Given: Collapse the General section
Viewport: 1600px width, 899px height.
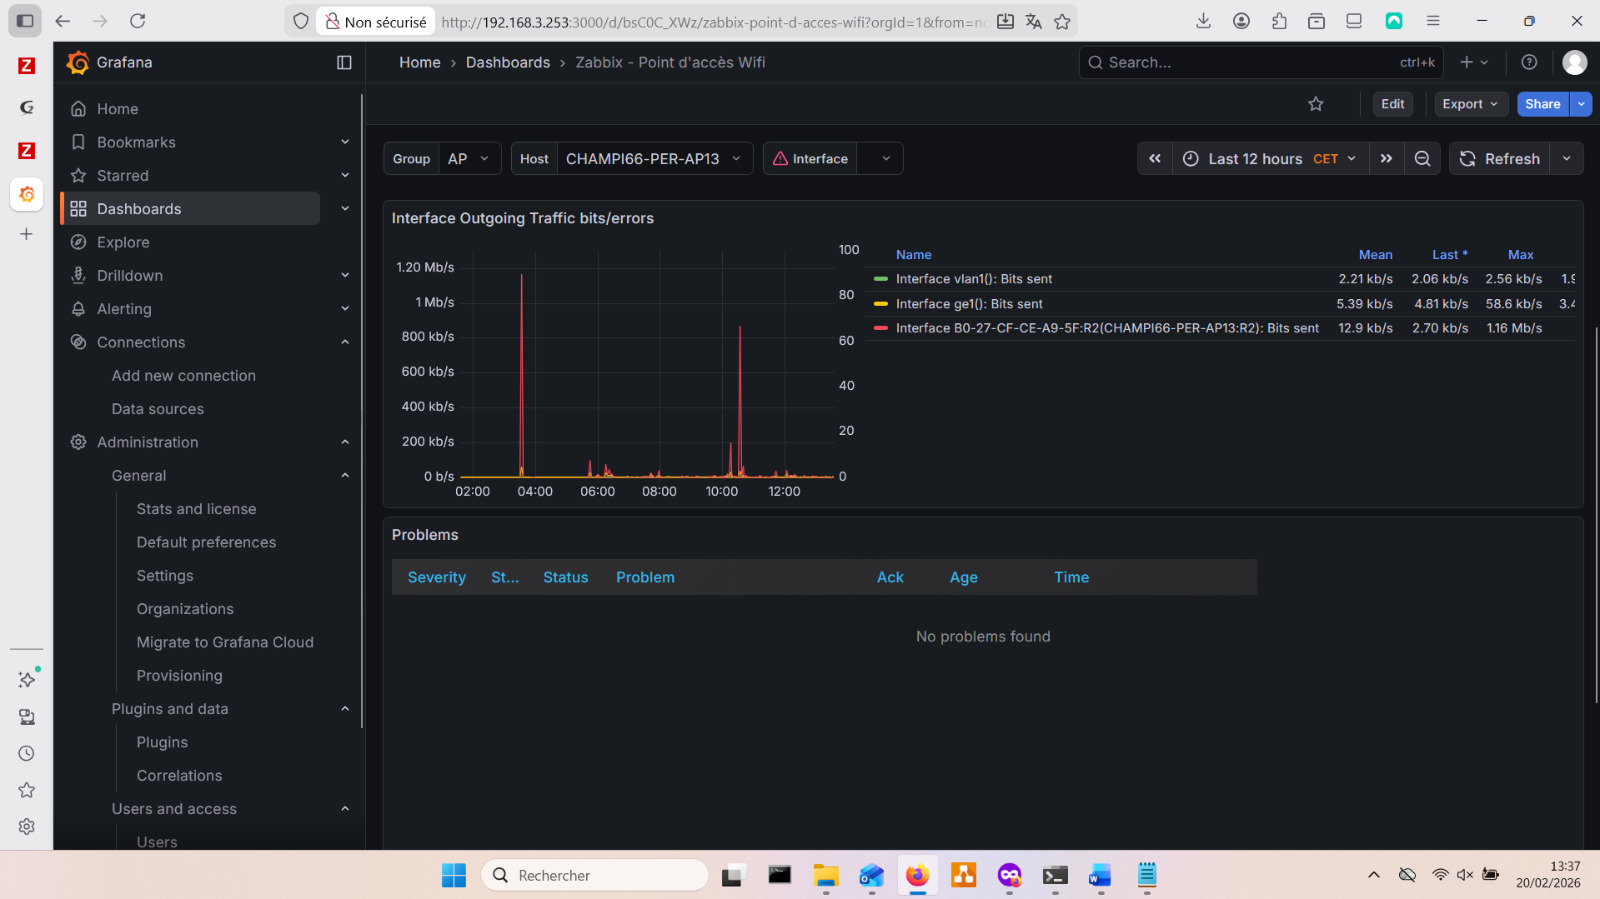Looking at the screenshot, I should tap(345, 476).
